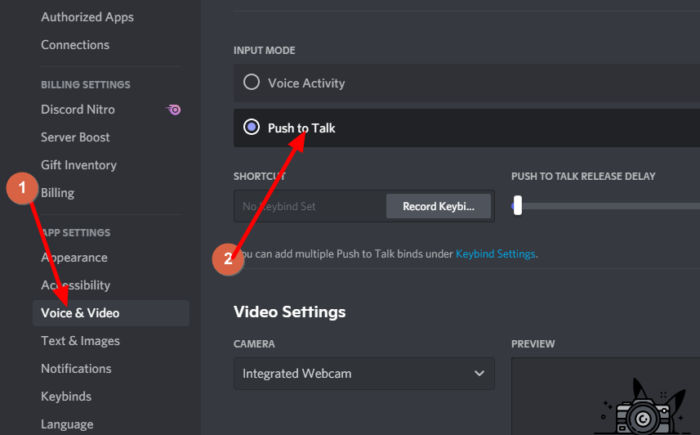Image resolution: width=700 pixels, height=435 pixels.
Task: Open Server Boost settings
Action: pos(76,137)
